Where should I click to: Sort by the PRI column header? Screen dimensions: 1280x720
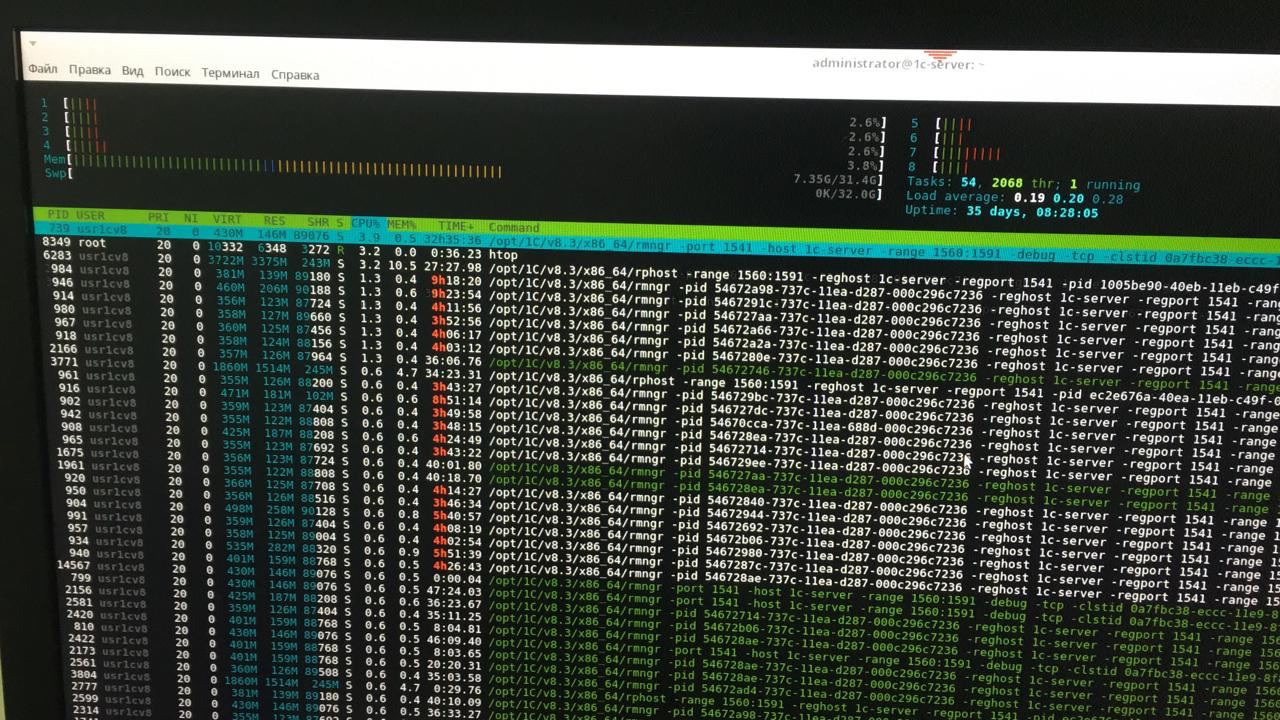point(158,218)
